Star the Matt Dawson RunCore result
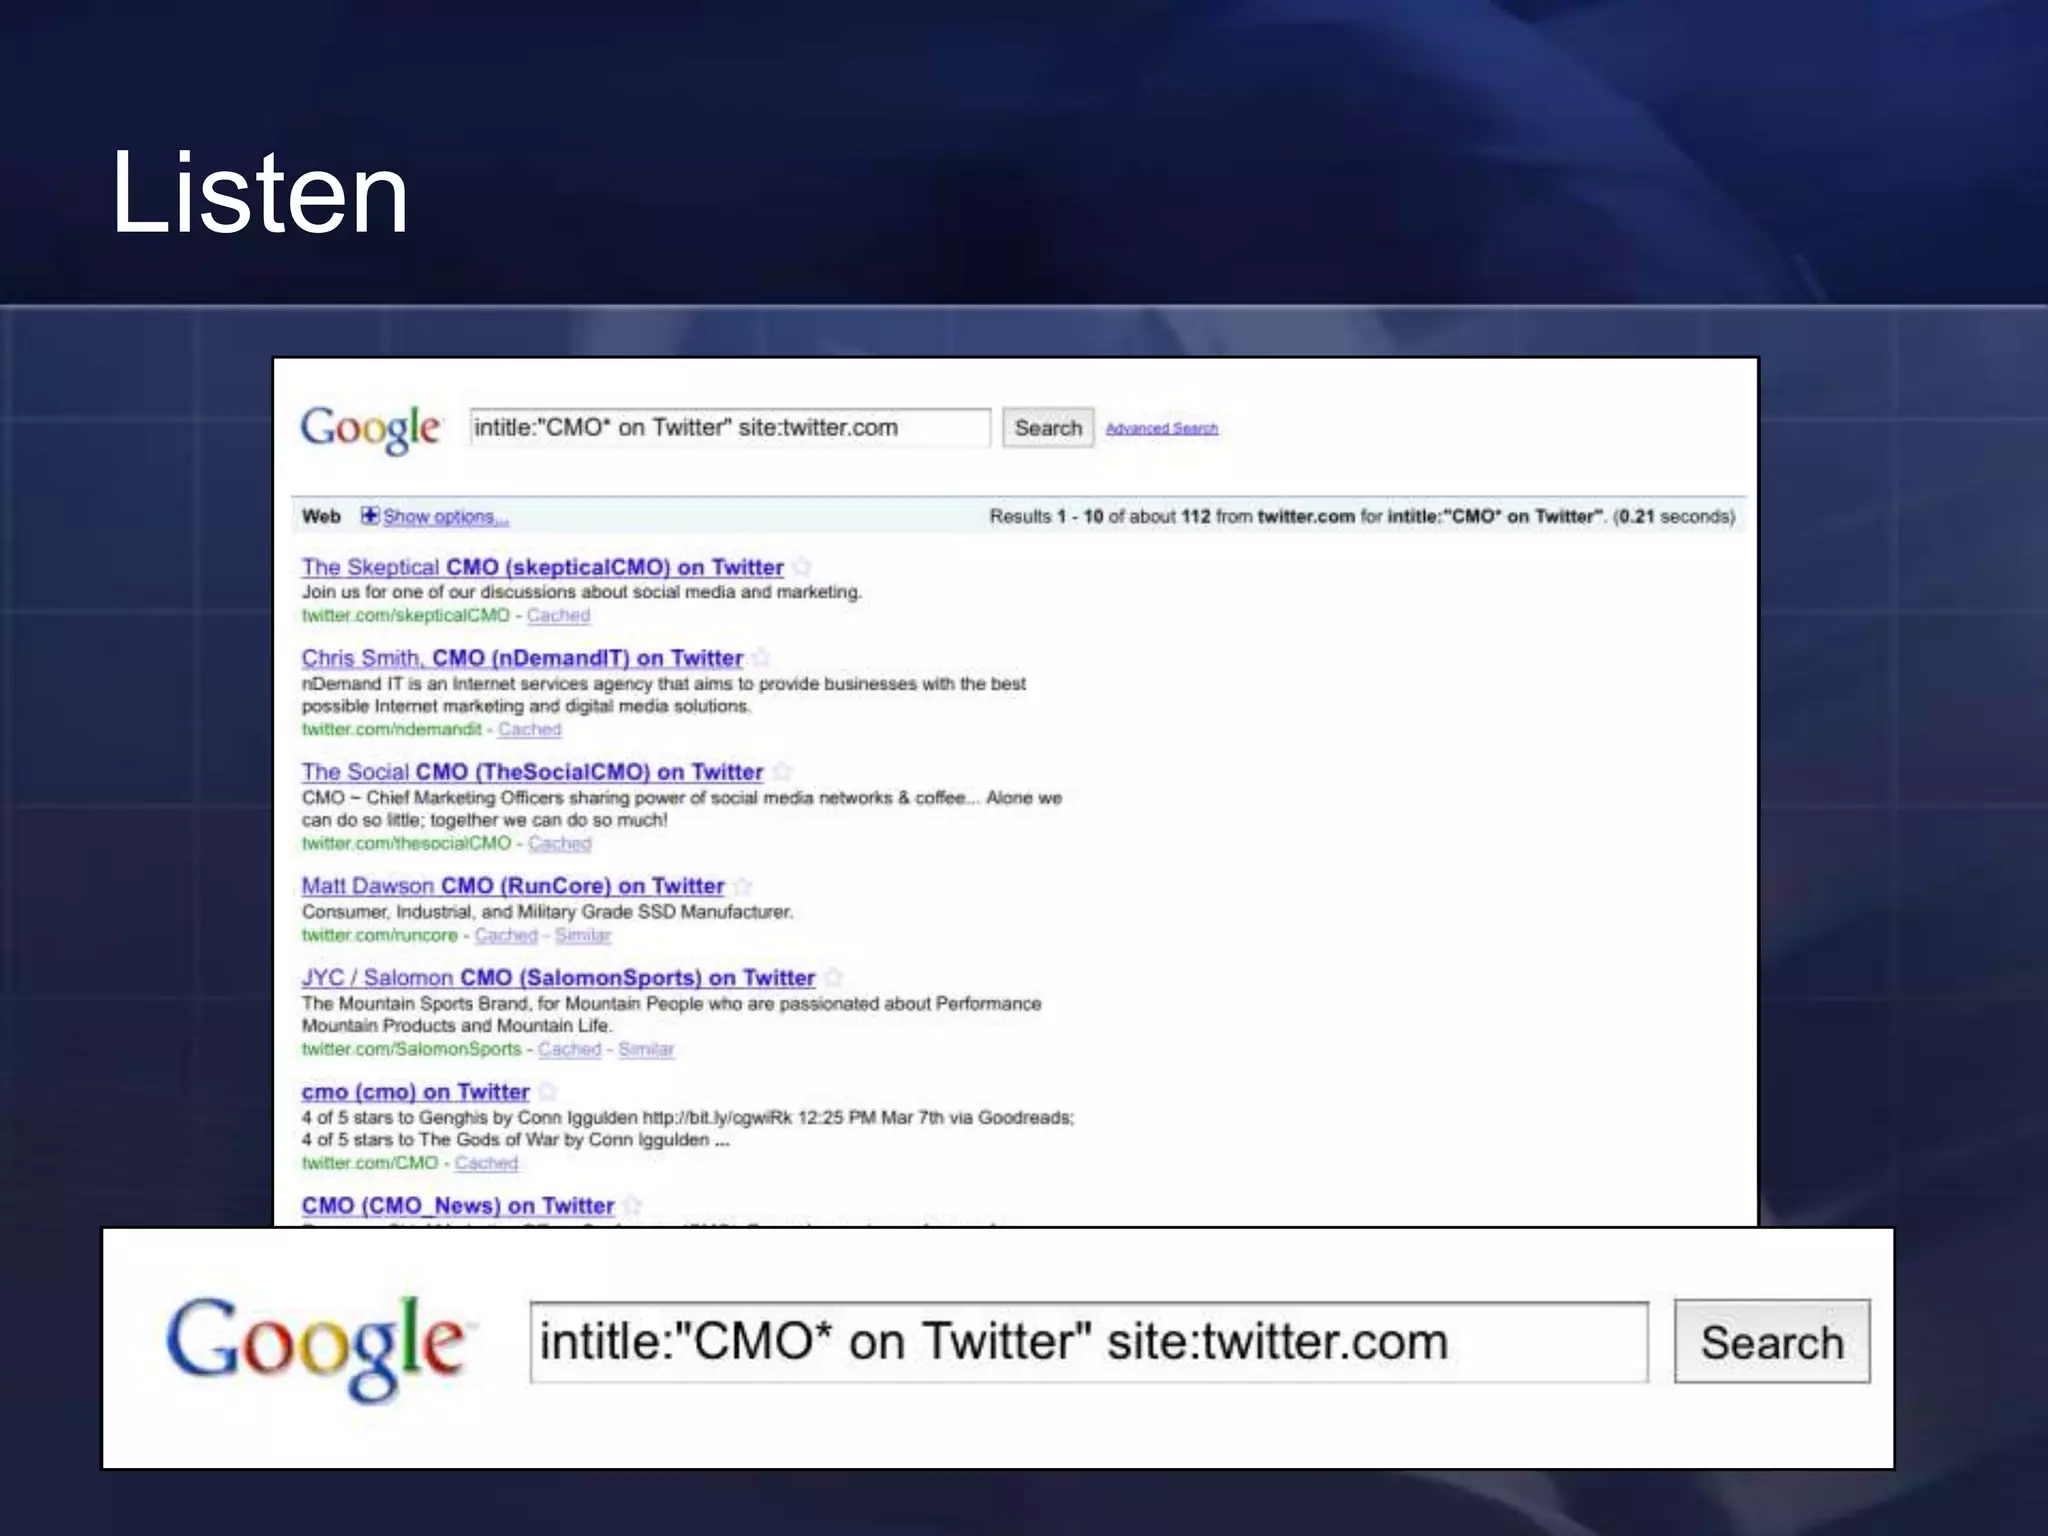This screenshot has height=1536, width=2048. click(x=743, y=886)
